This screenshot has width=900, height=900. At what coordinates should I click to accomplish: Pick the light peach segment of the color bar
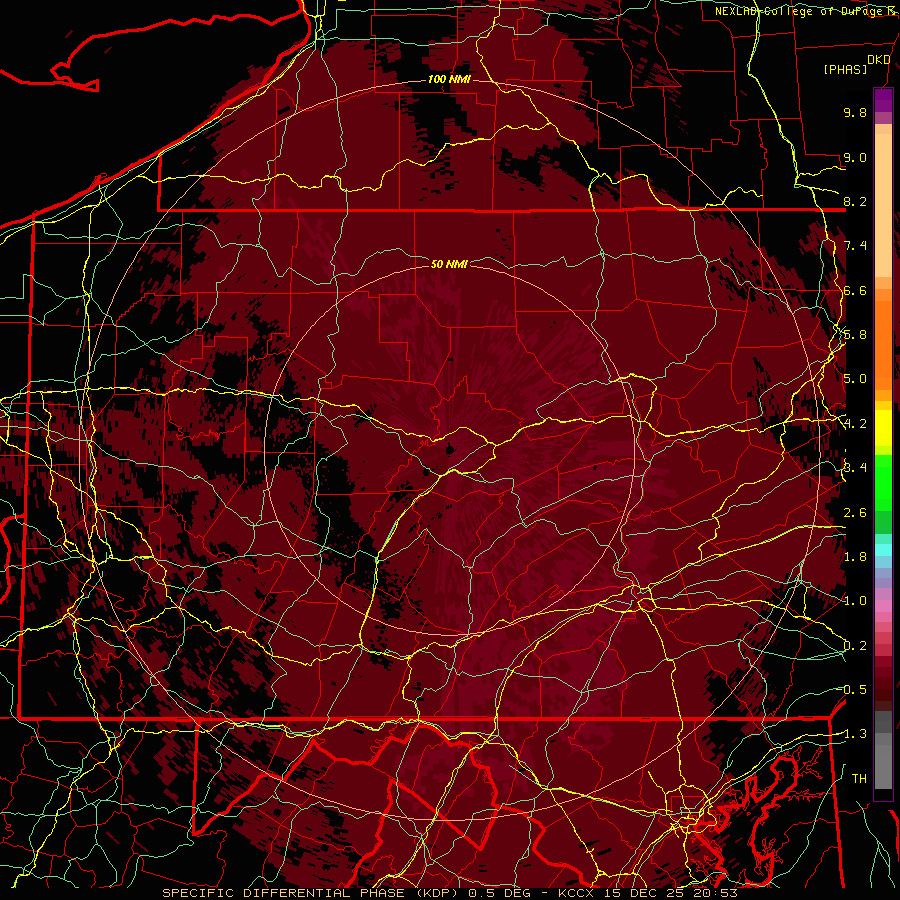coord(883,205)
